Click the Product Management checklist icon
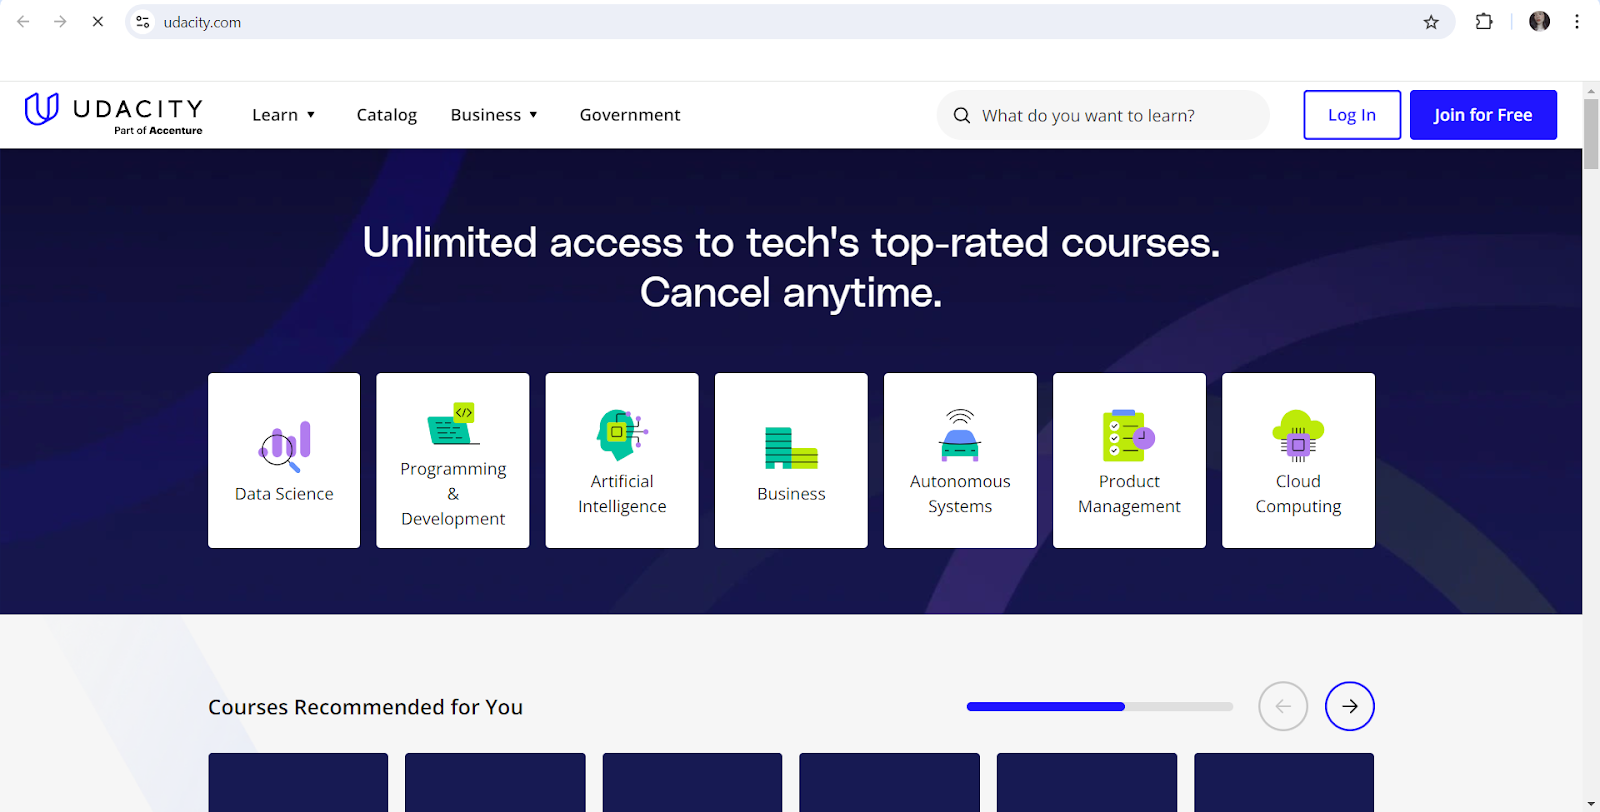Image resolution: width=1600 pixels, height=812 pixels. coord(1129,435)
